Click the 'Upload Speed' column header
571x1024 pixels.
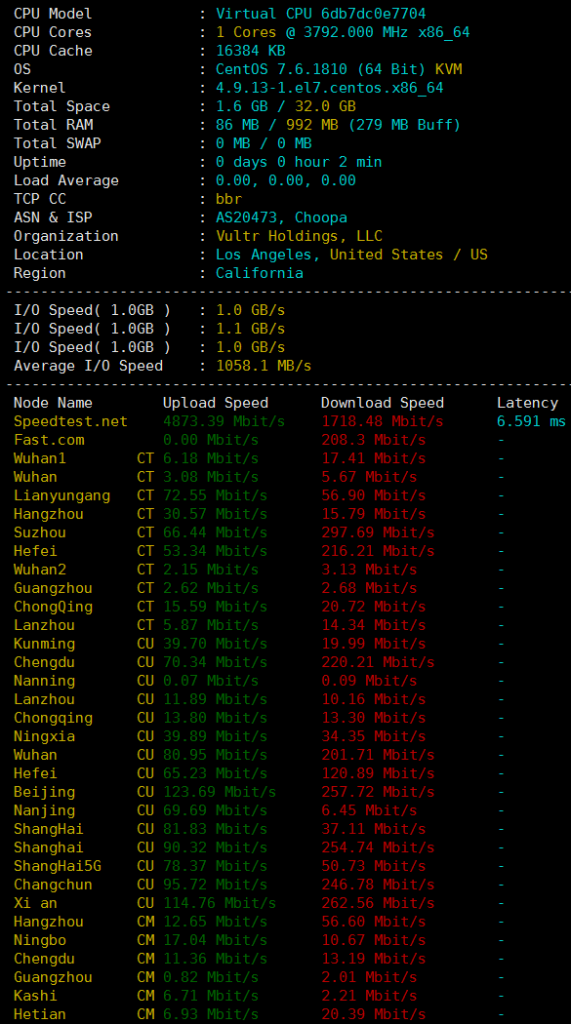click(216, 403)
